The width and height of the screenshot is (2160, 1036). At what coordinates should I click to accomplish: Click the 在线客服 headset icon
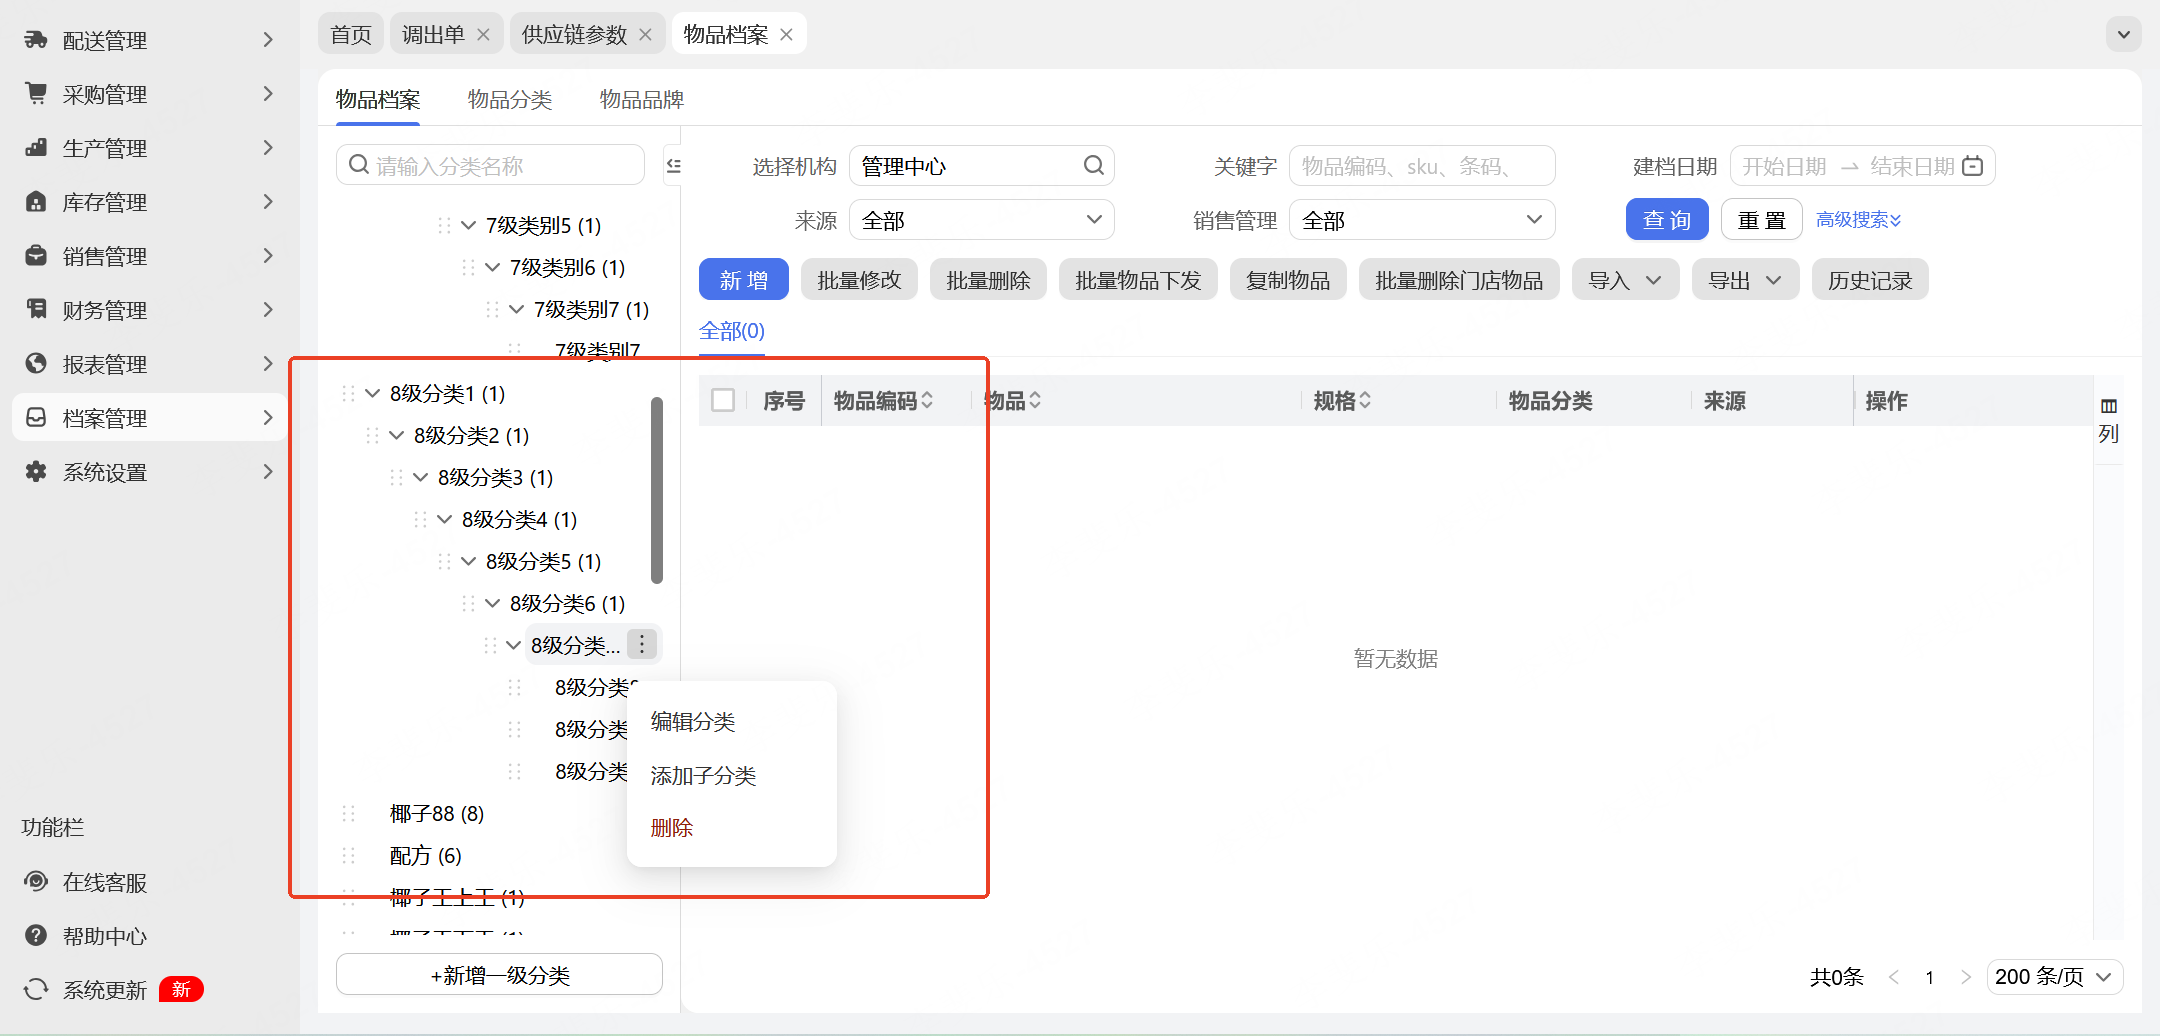click(36, 882)
